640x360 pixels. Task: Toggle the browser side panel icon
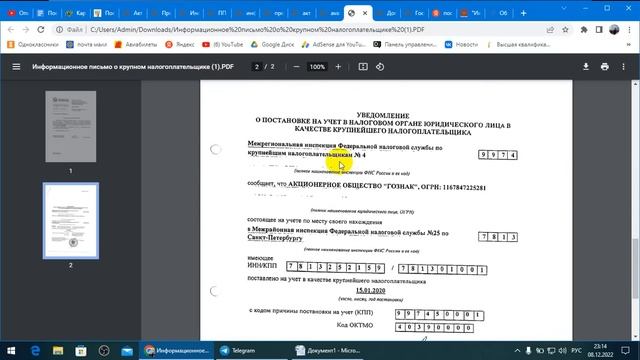tap(599, 29)
